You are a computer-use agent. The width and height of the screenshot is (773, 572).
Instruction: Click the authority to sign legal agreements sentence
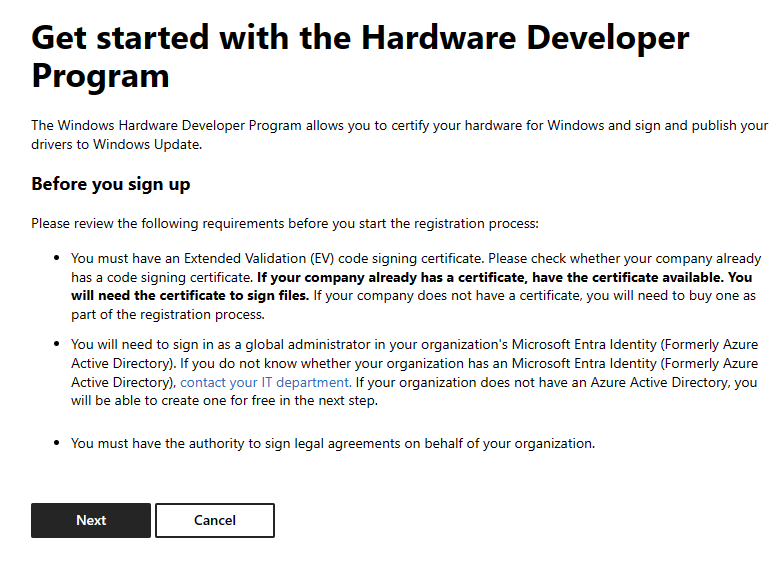click(333, 443)
